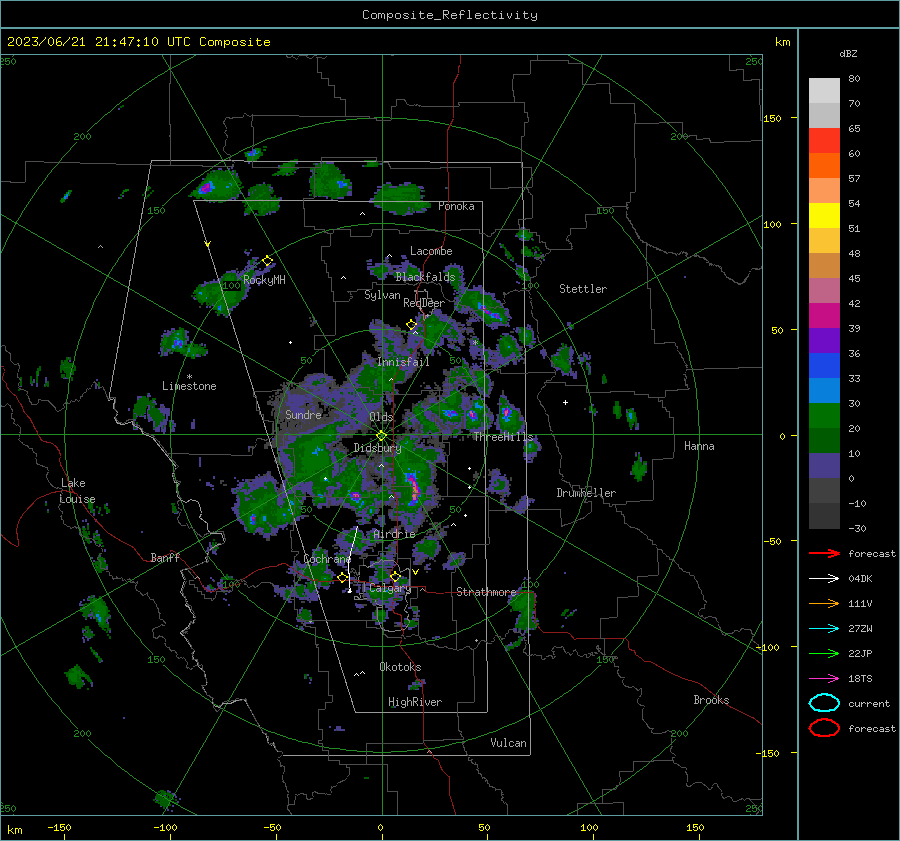Viewport: 900px width, 841px height.
Task: Click the cyan 27ZW arrow icon
Action: click(x=824, y=629)
